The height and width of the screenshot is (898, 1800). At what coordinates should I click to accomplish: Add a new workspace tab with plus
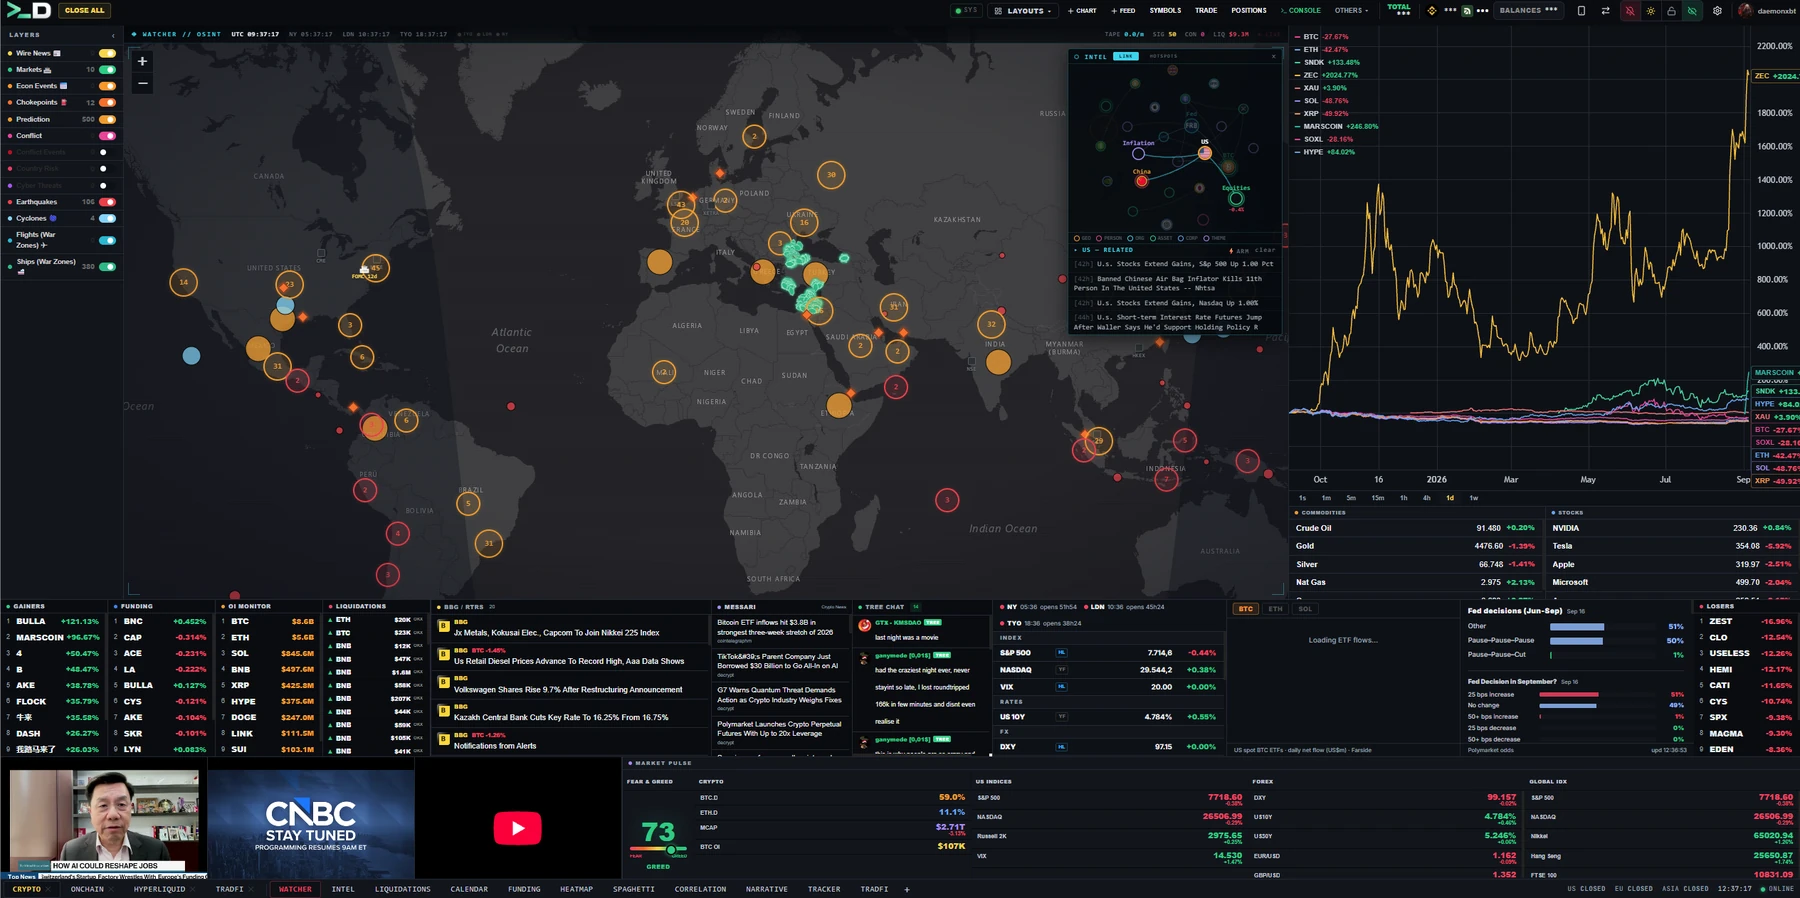[907, 889]
